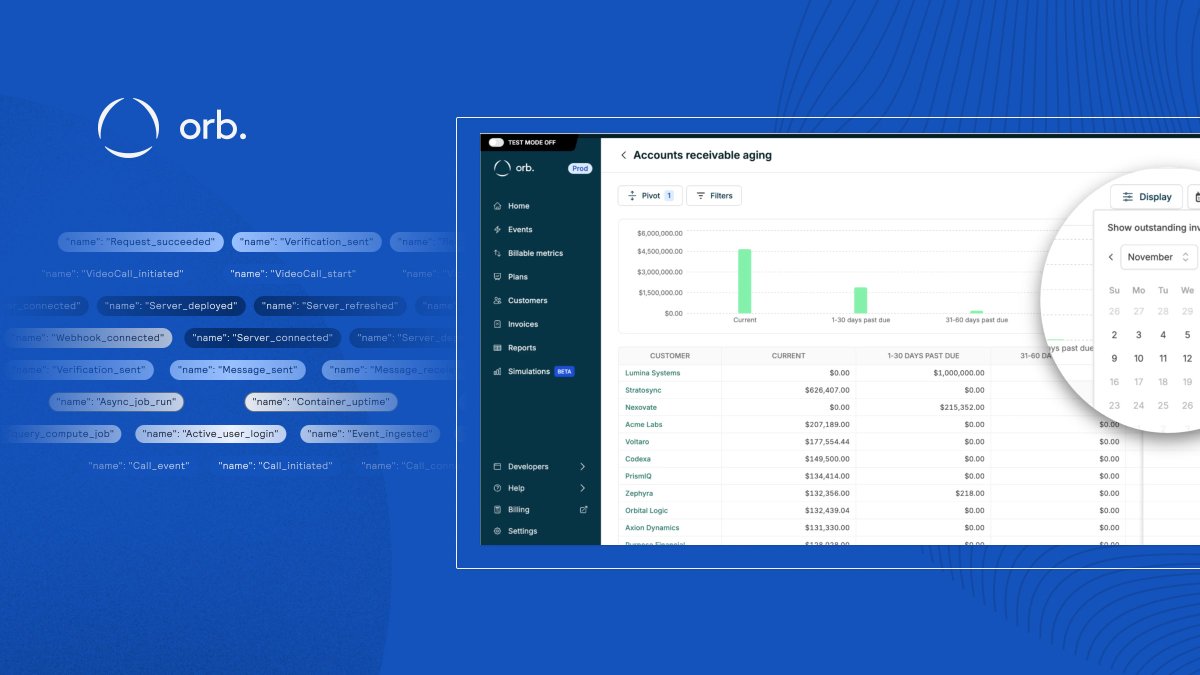Viewport: 1200px width, 675px height.
Task: Open Billable metrics in the sidebar
Action: point(535,253)
